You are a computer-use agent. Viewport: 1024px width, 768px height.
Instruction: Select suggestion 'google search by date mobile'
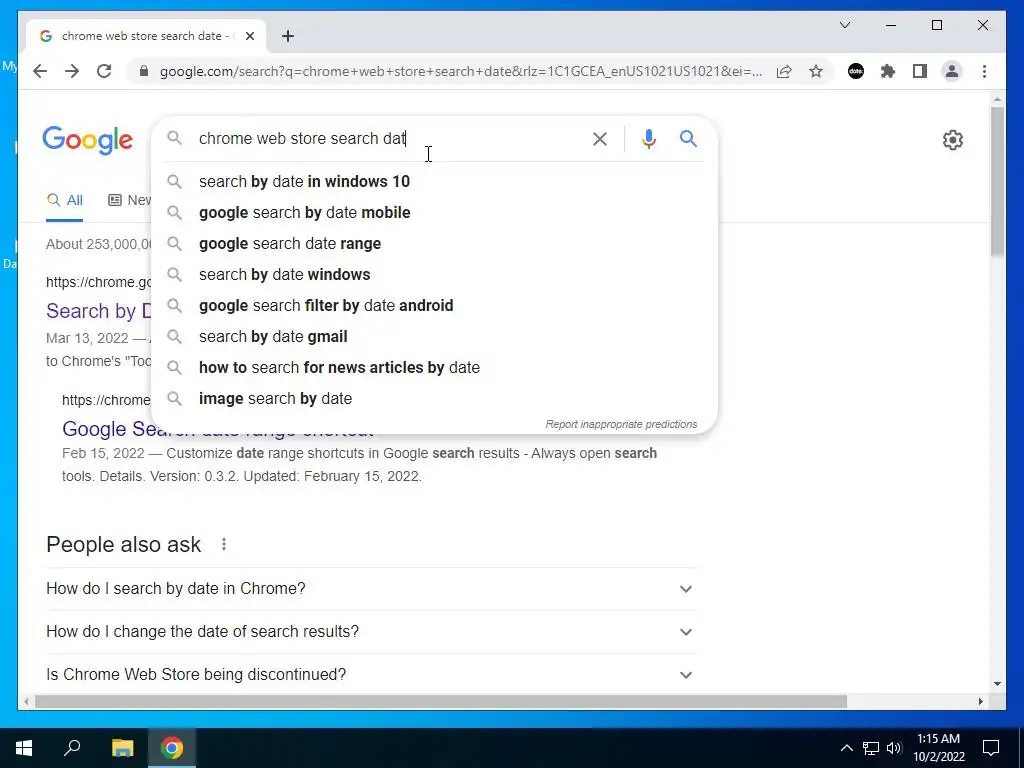pos(434,212)
